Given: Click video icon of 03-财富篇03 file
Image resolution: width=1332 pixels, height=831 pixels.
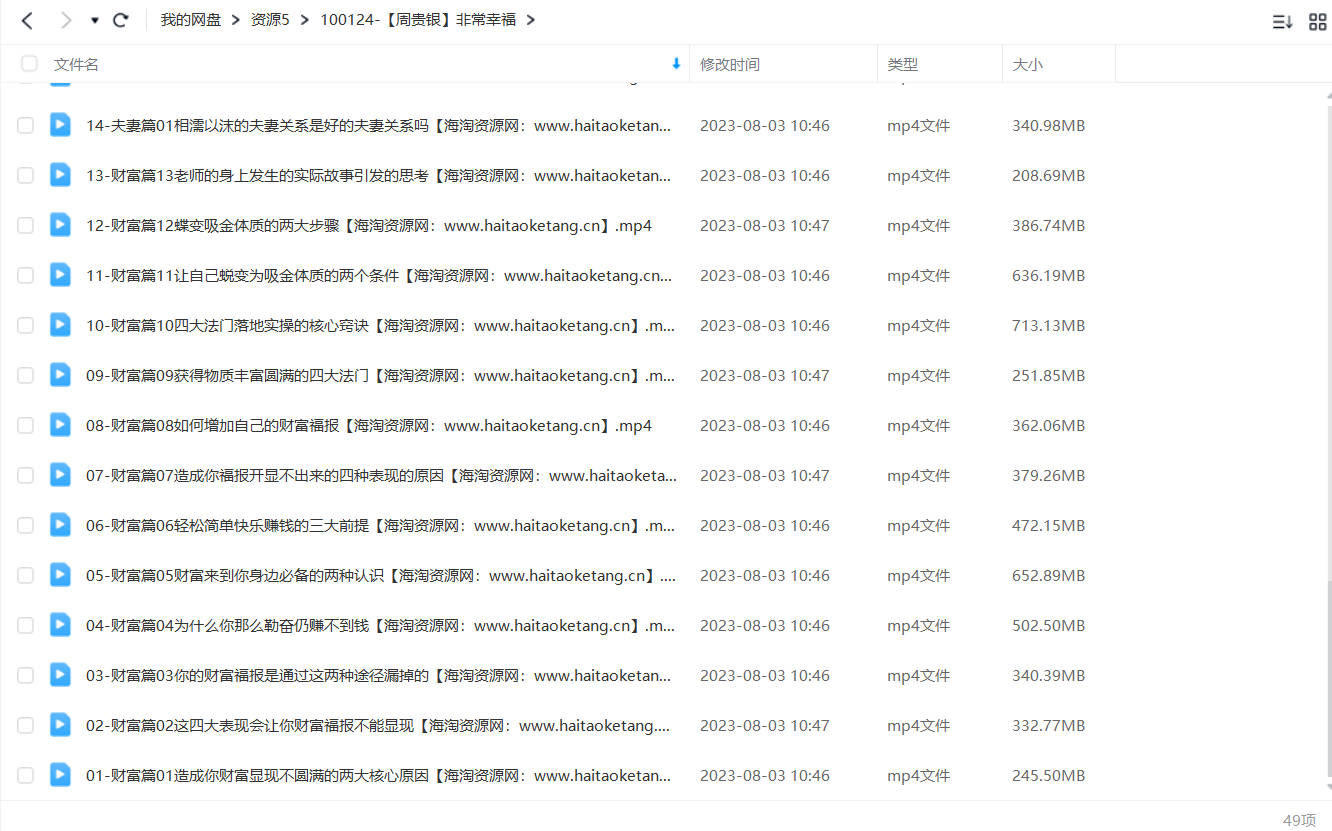Looking at the screenshot, I should click(x=61, y=674).
